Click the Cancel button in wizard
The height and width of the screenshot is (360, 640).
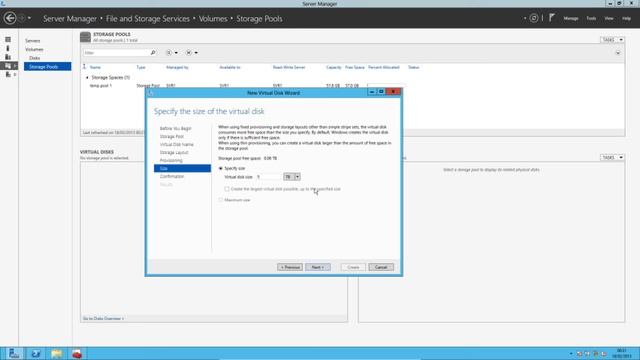(x=381, y=267)
